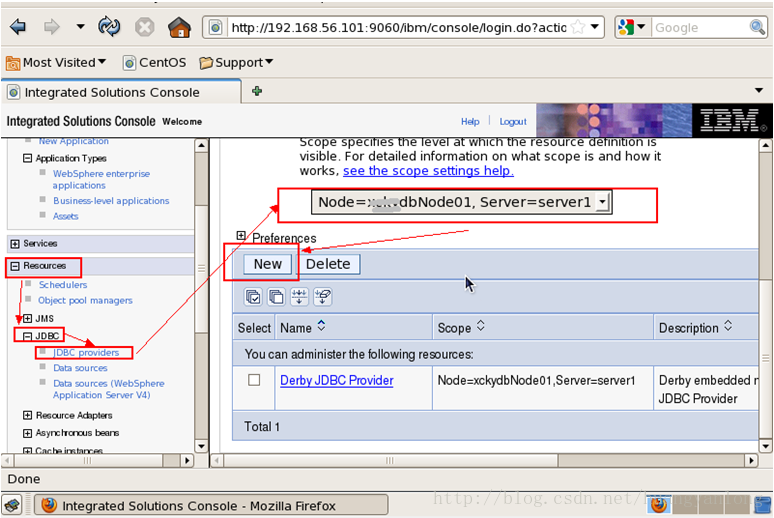Click the Help link in console header

pyautogui.click(x=470, y=121)
